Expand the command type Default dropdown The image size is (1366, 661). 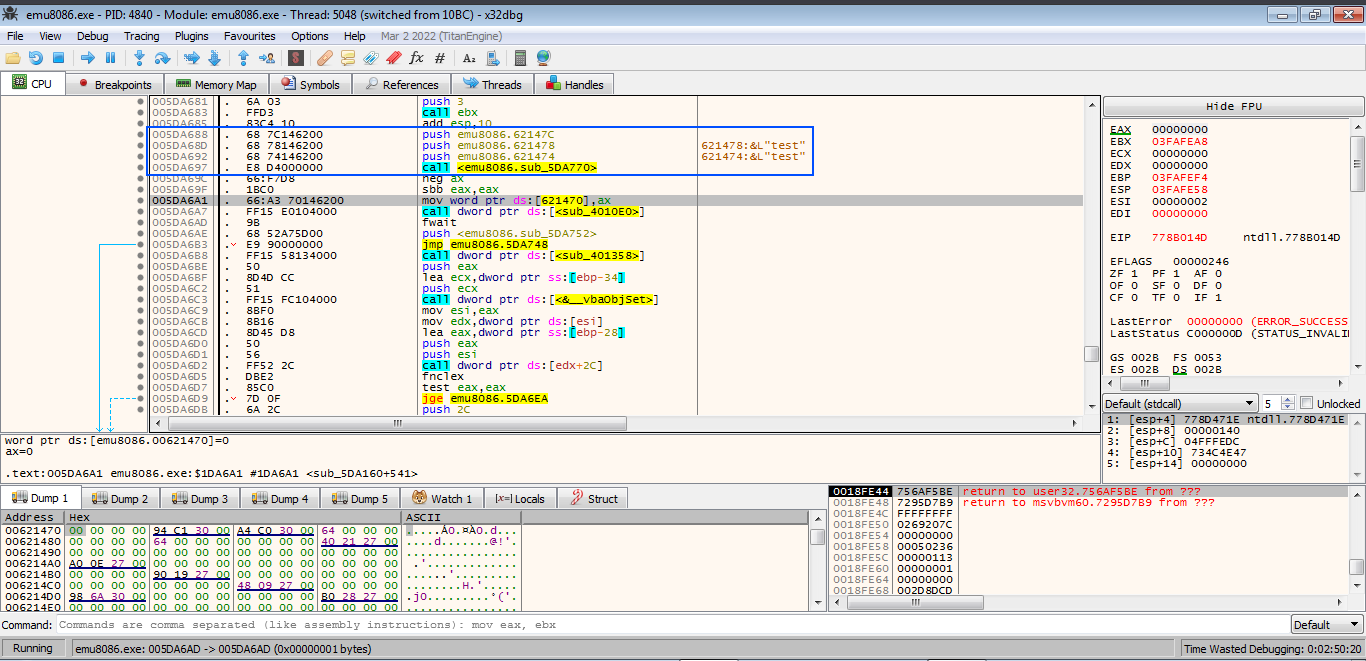(1325, 625)
